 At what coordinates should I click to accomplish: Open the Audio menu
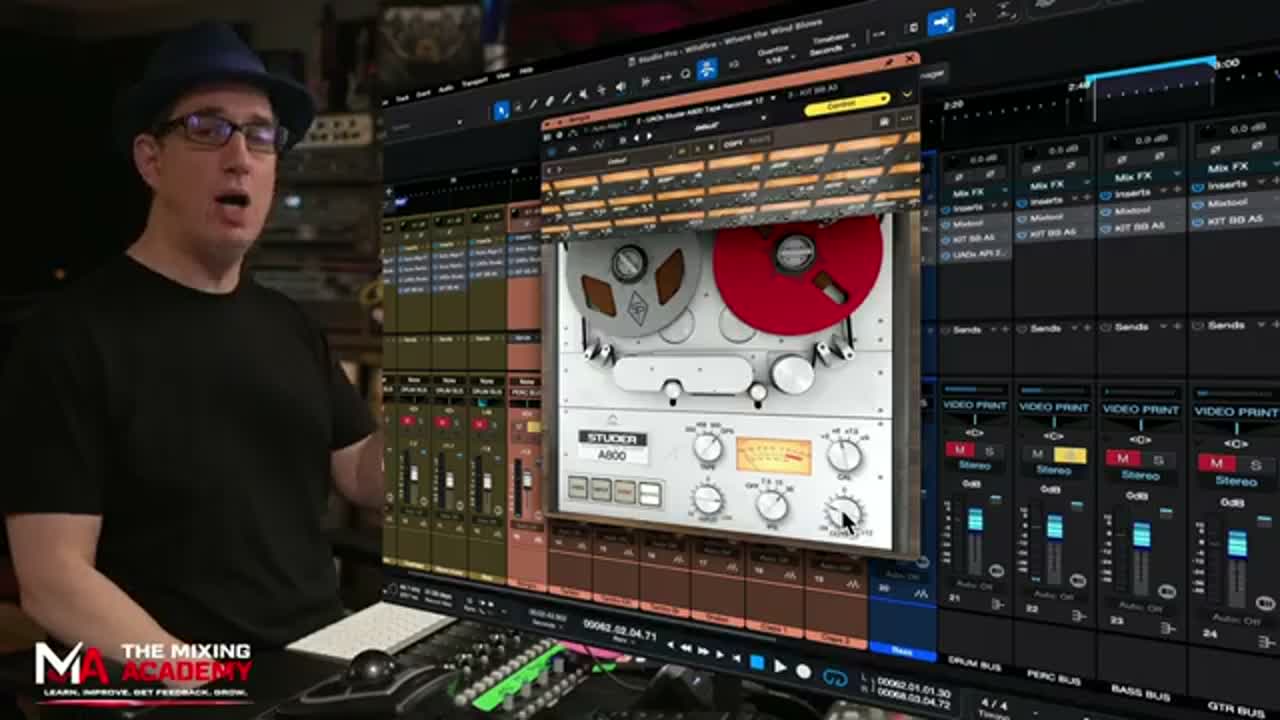click(446, 90)
